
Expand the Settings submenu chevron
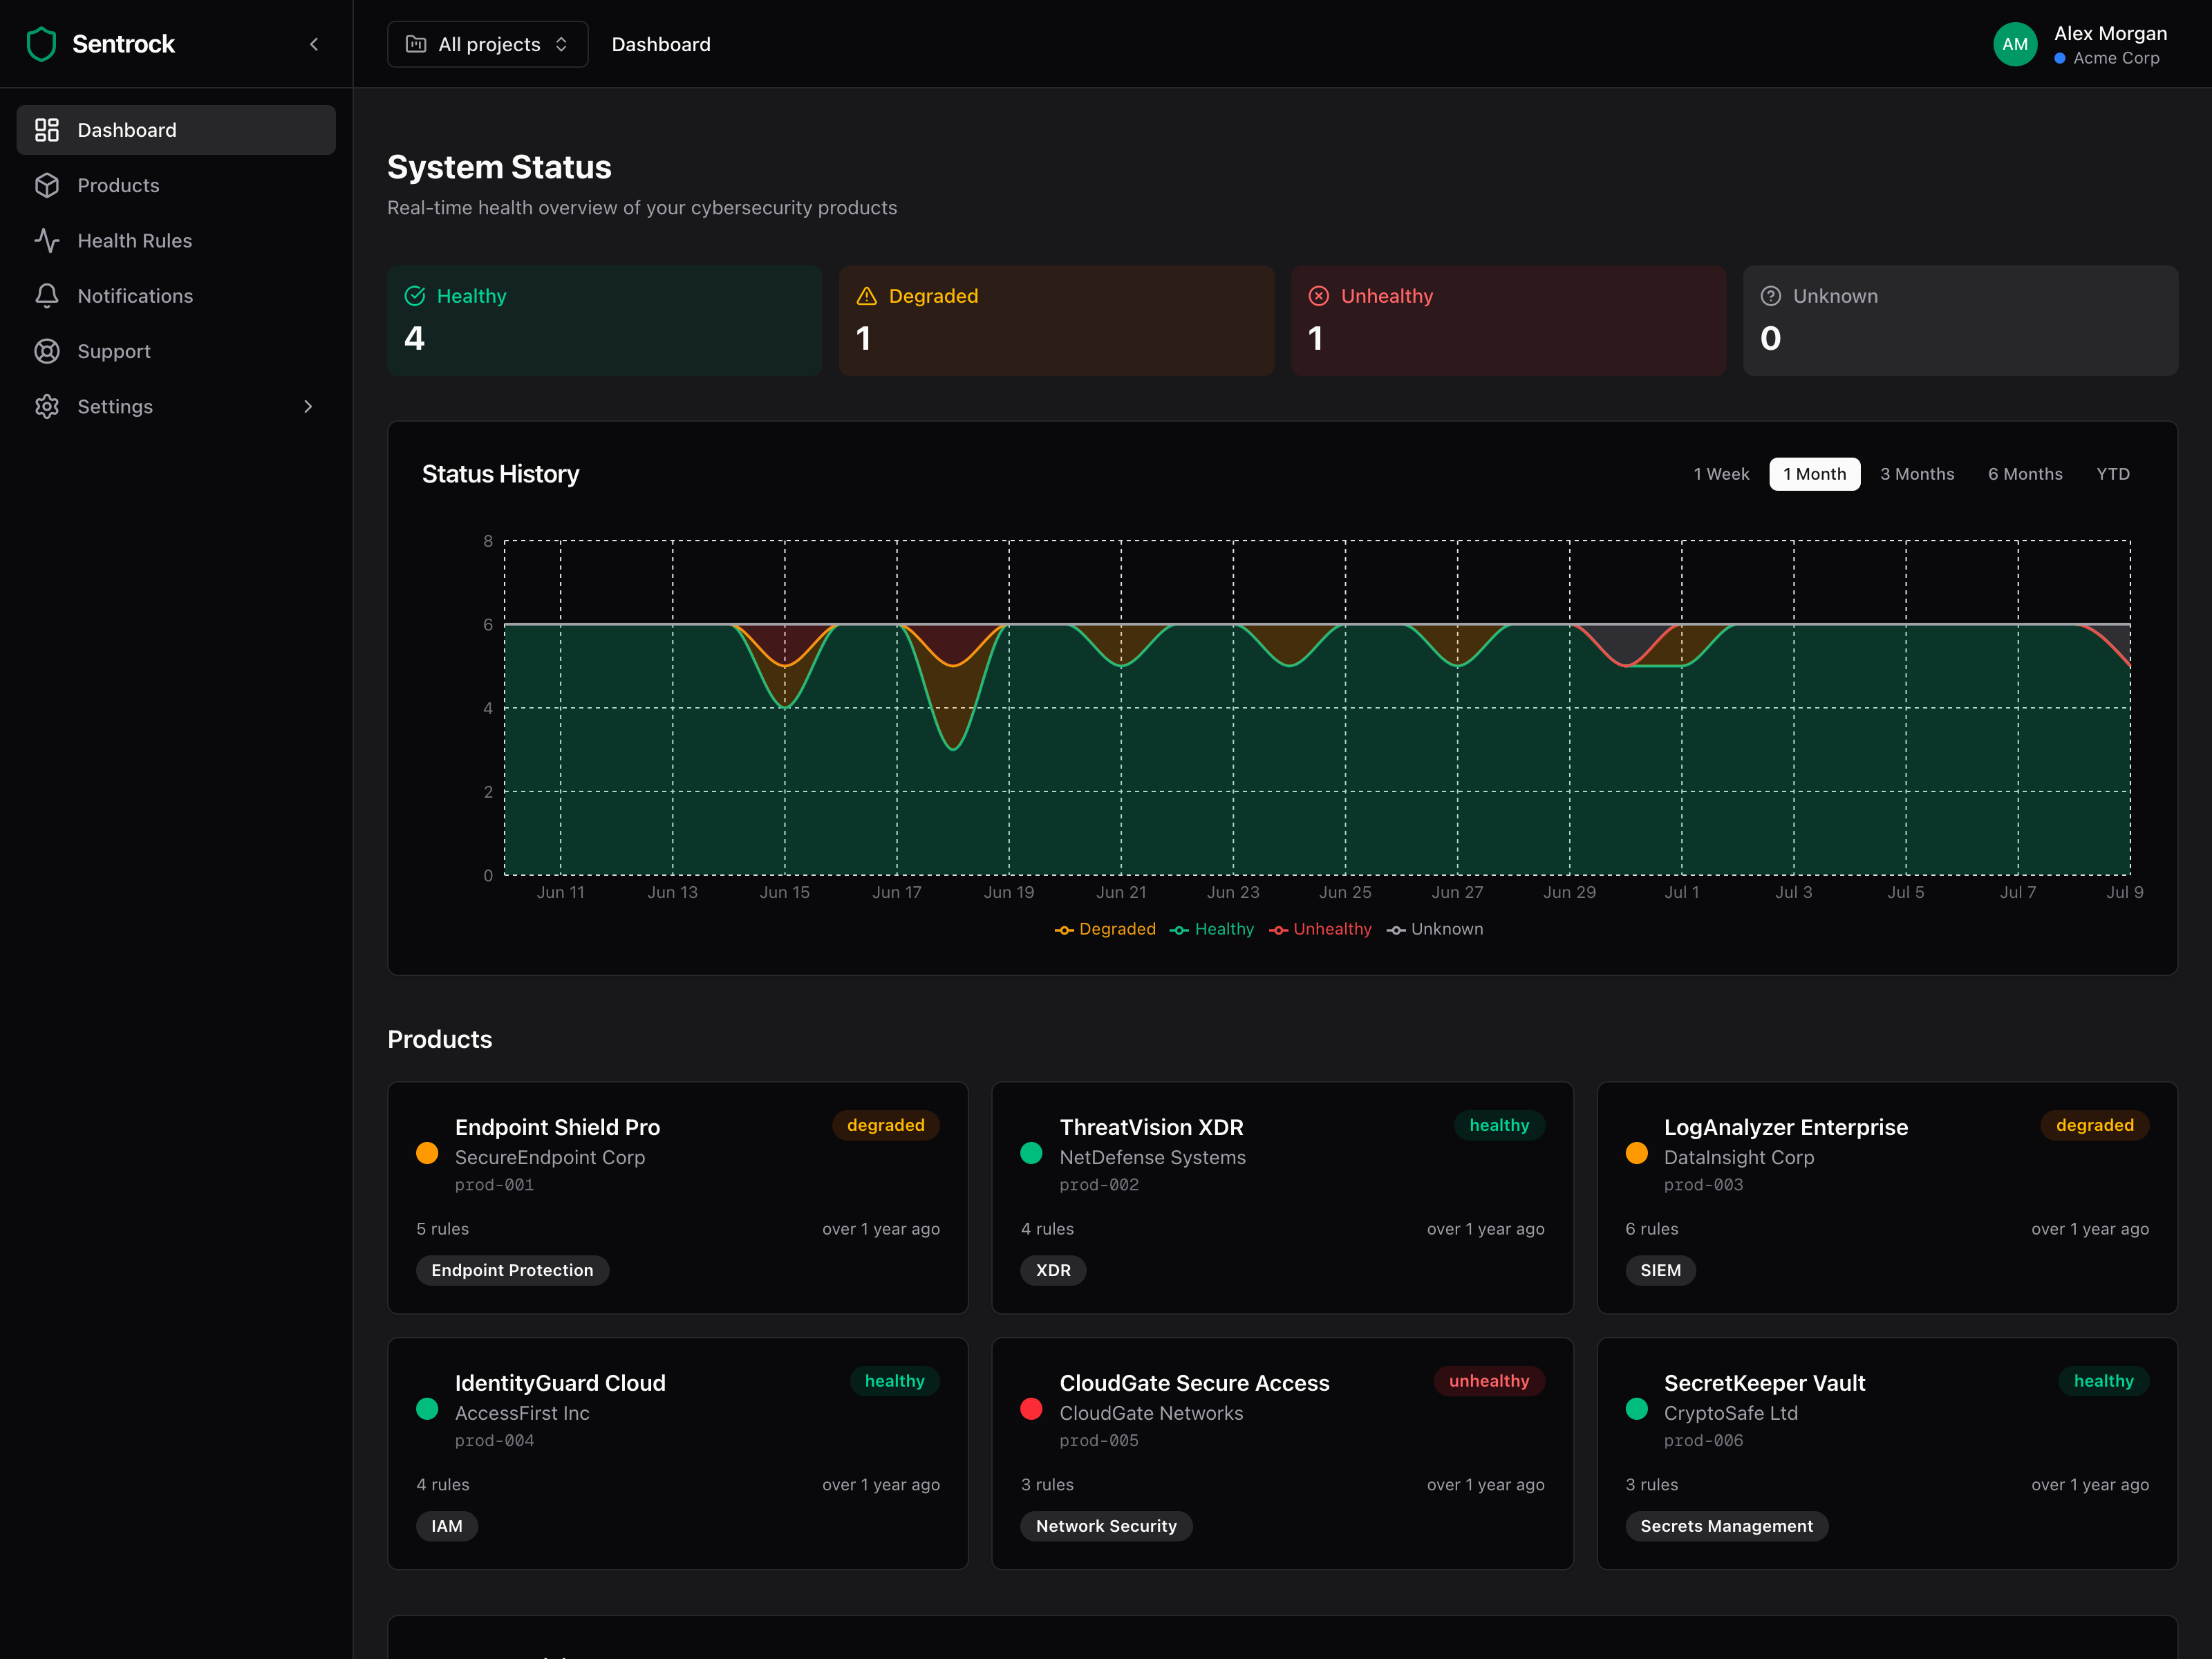point(308,406)
